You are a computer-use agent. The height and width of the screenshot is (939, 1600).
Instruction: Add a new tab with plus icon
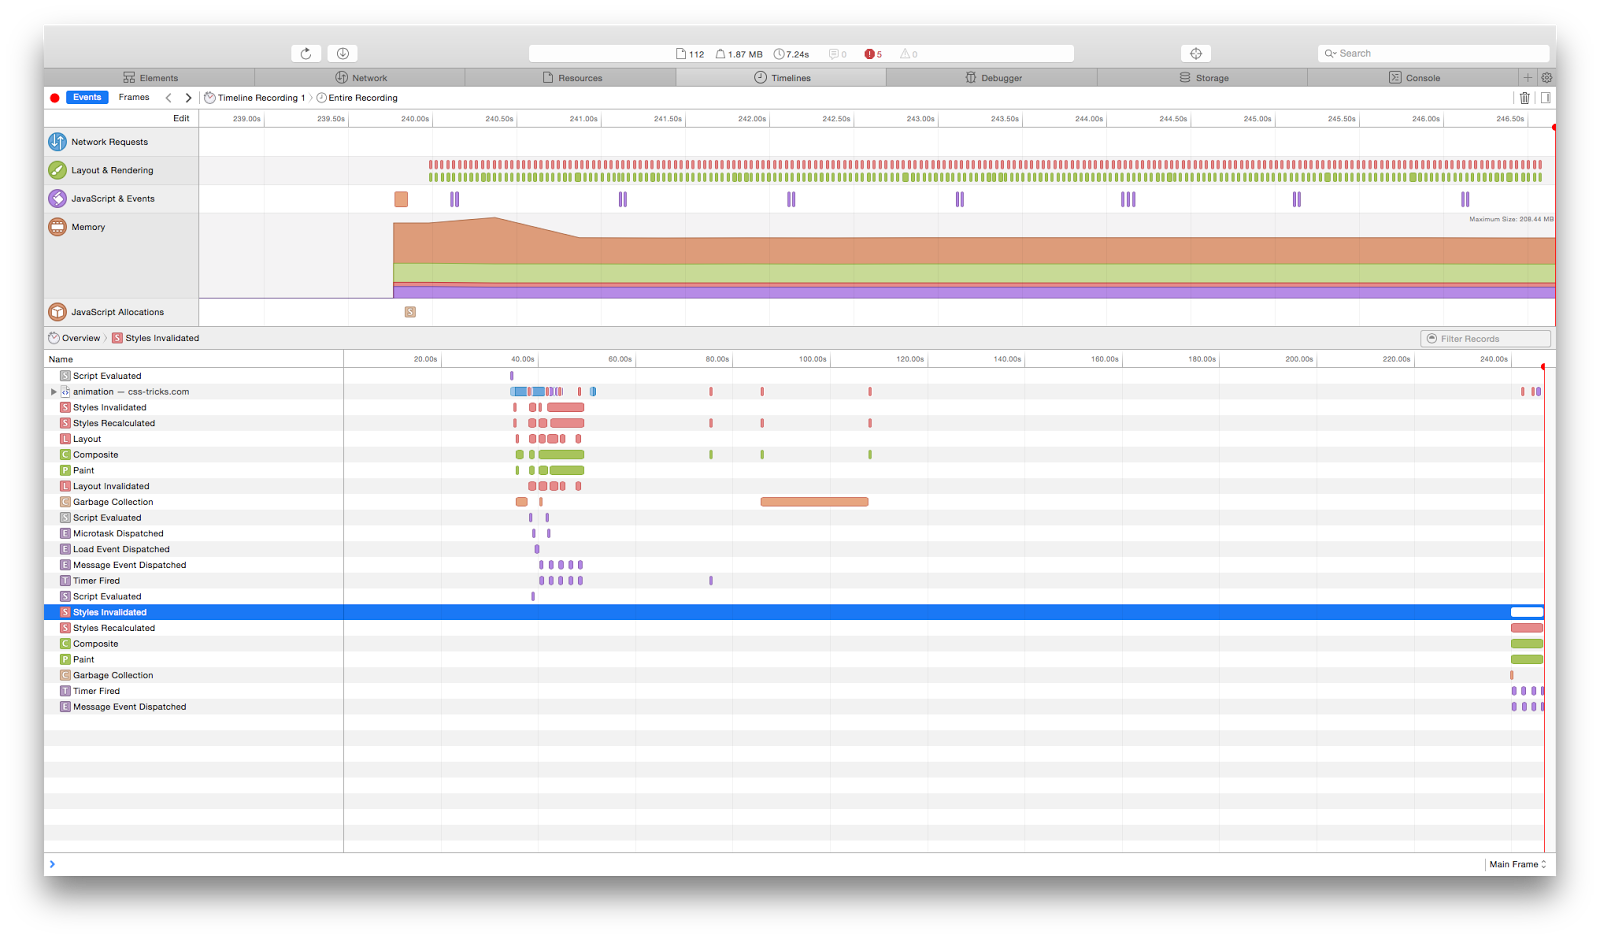(1527, 78)
